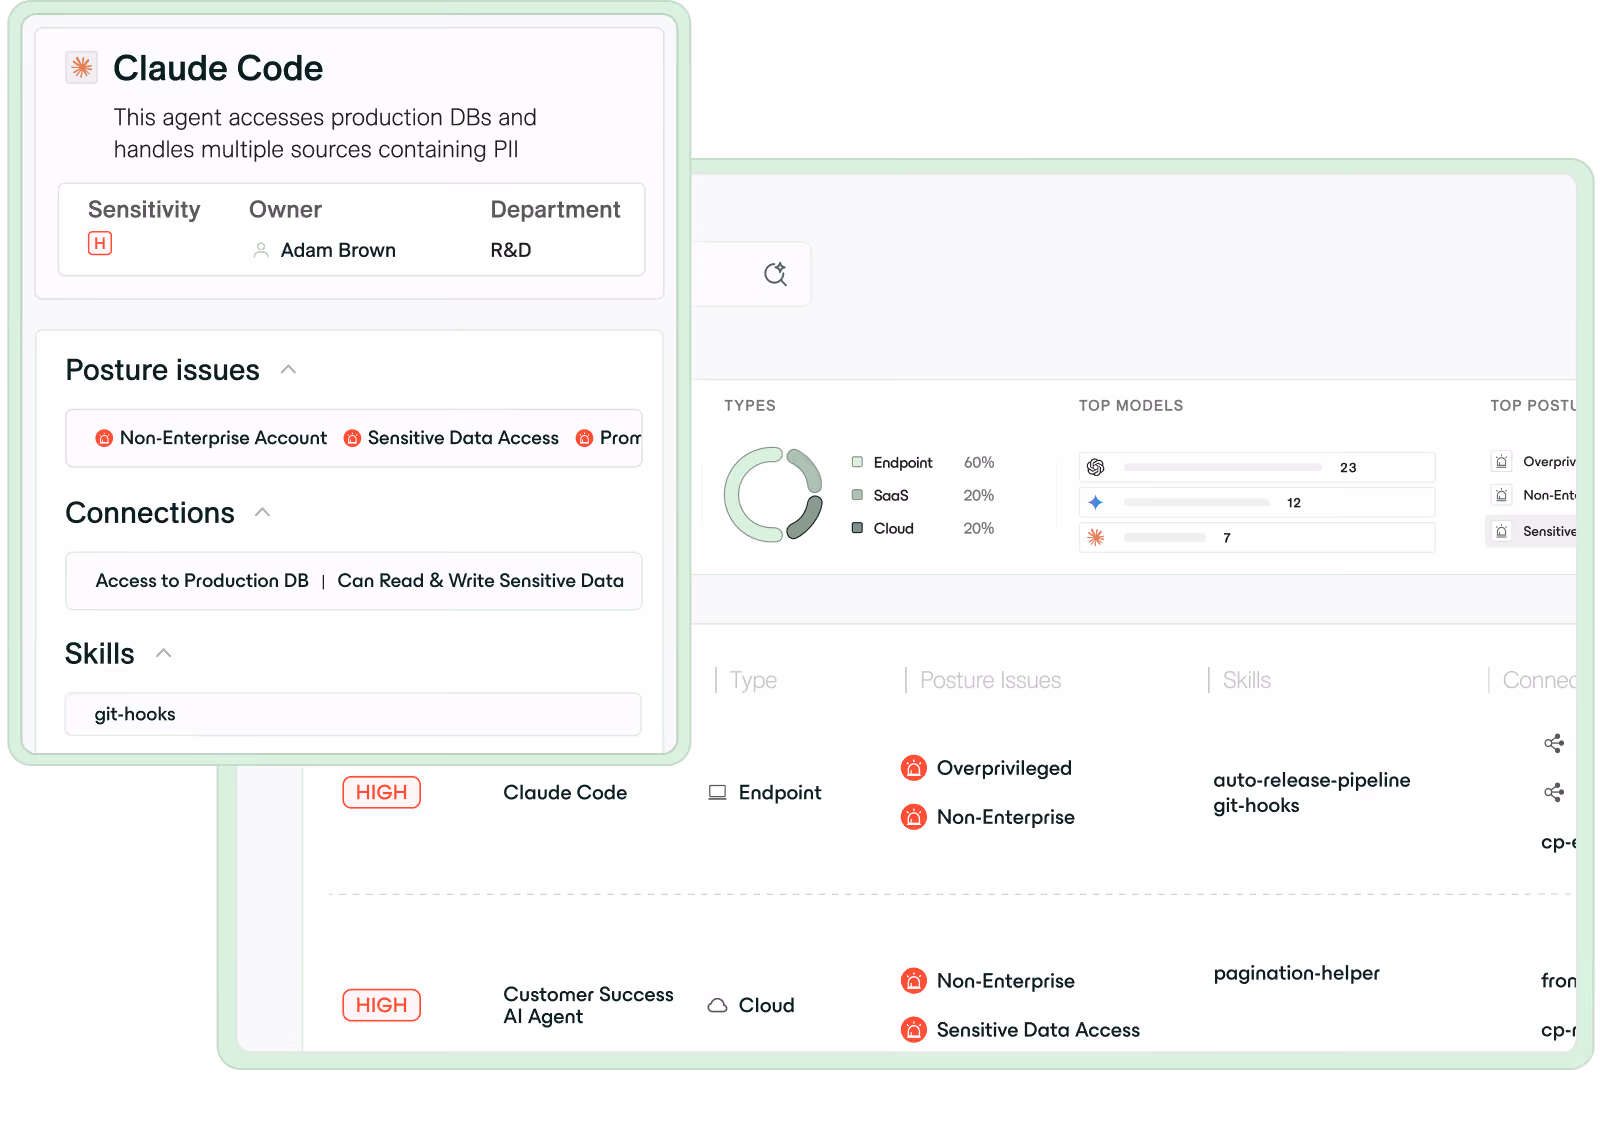Sort by the Skills column header

(1246, 680)
